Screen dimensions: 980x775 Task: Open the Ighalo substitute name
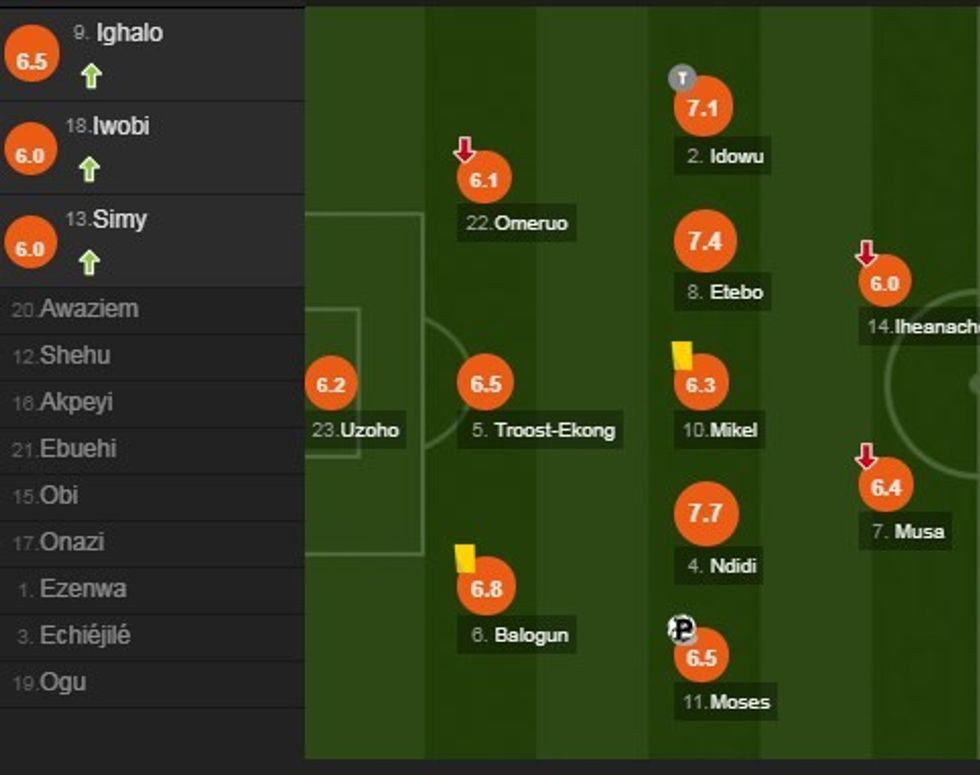pyautogui.click(x=129, y=33)
